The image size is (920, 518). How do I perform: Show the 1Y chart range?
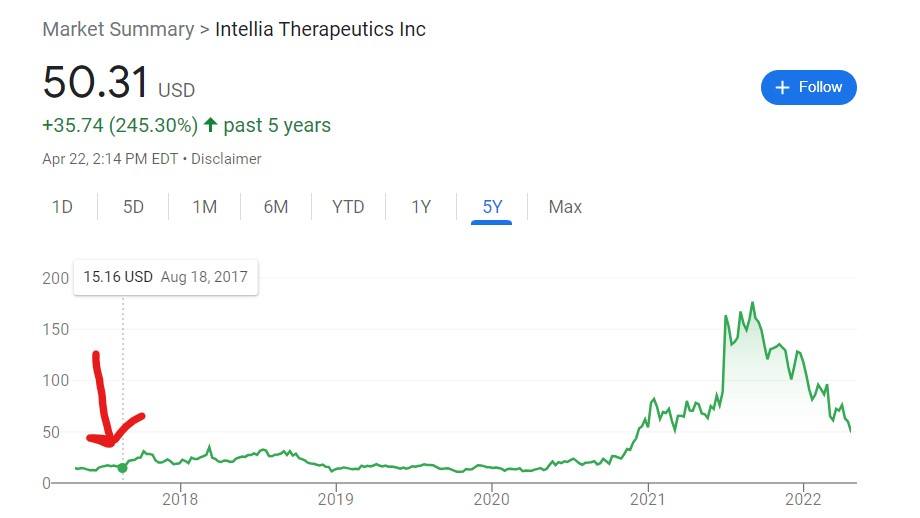421,207
